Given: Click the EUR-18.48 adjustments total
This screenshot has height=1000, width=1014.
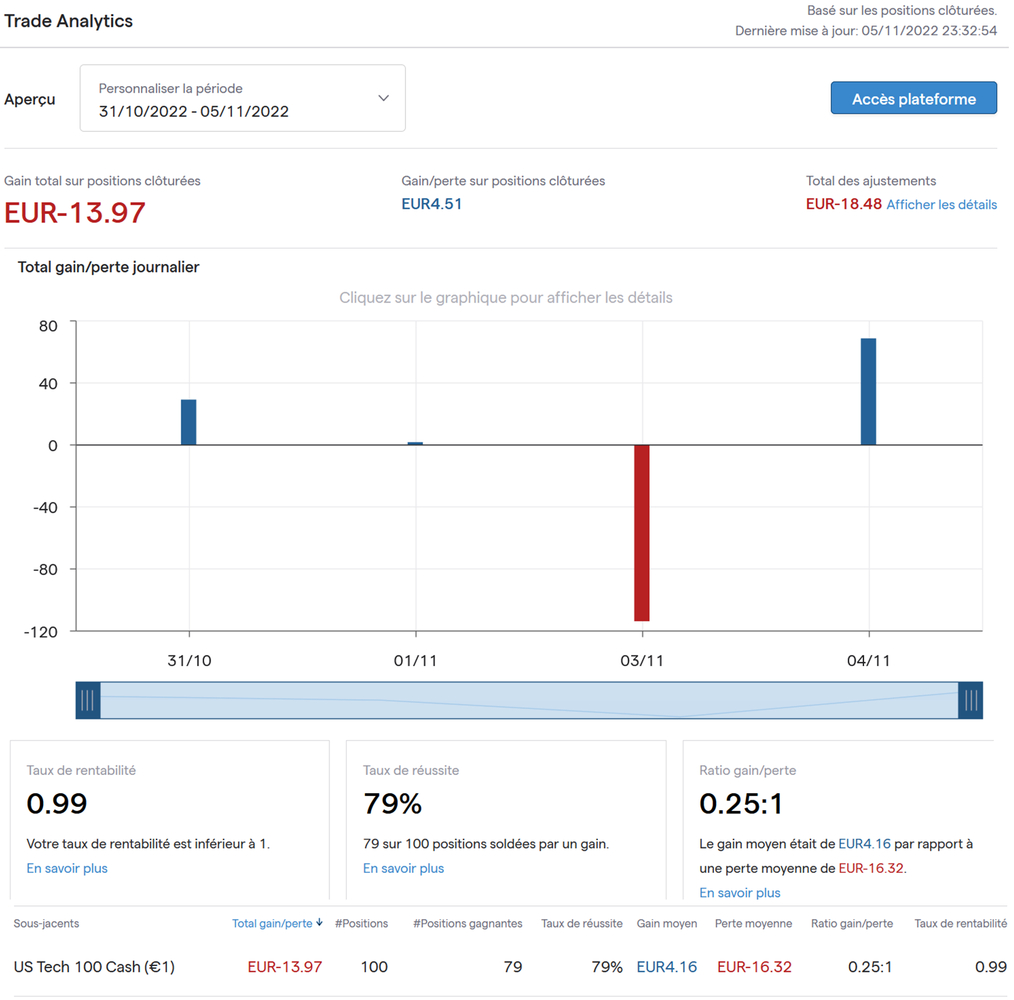Looking at the screenshot, I should [x=843, y=204].
